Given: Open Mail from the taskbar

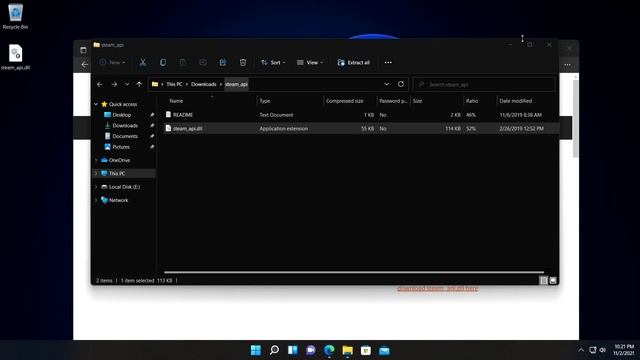Looking at the screenshot, I should [384, 350].
